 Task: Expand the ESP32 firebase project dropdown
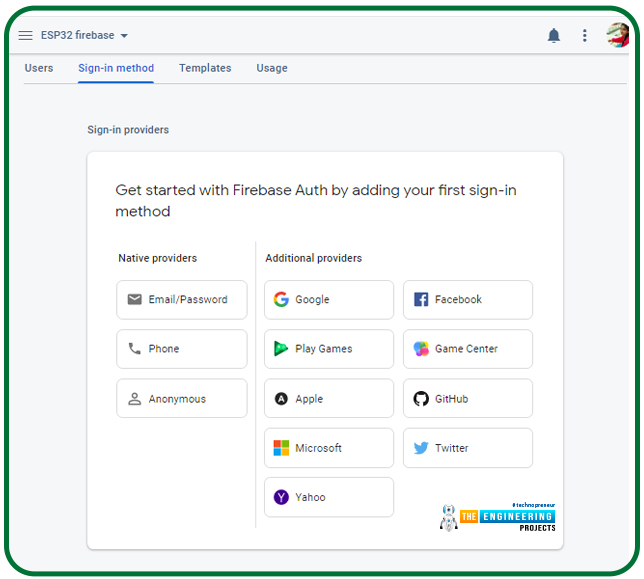(x=124, y=36)
